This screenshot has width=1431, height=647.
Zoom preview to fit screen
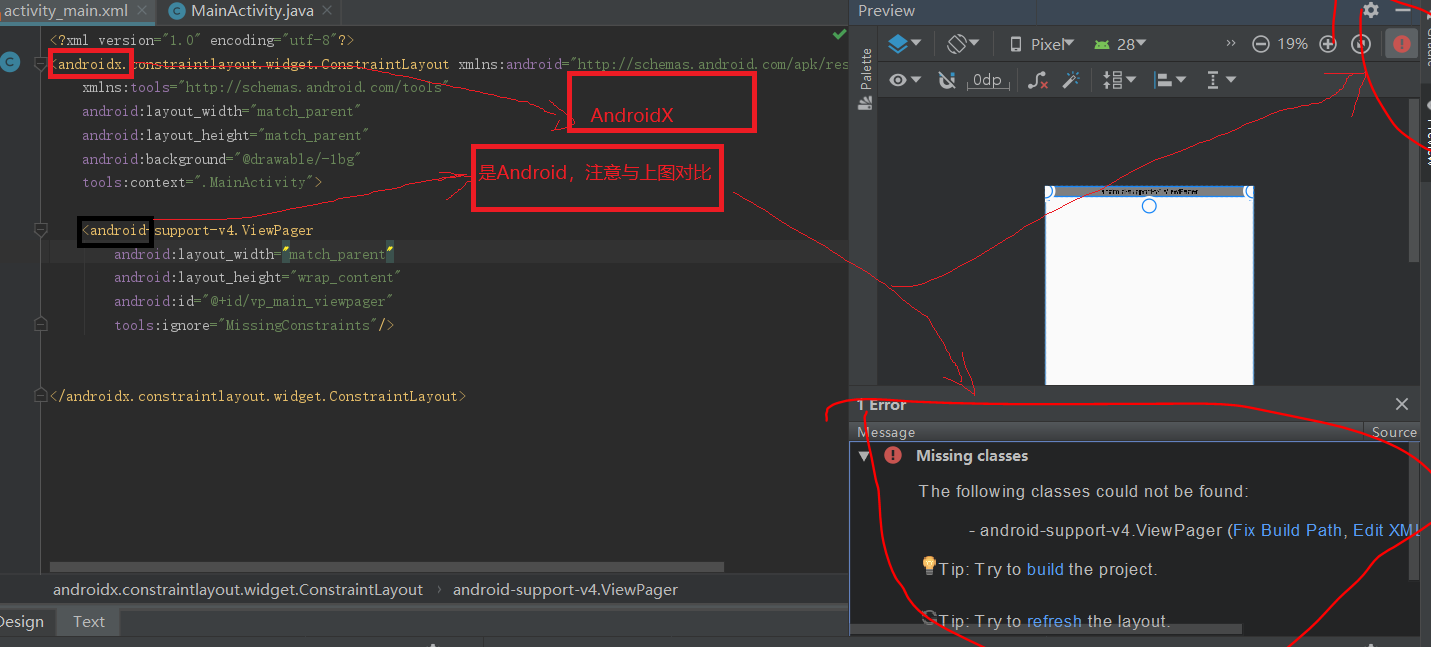[x=1361, y=44]
